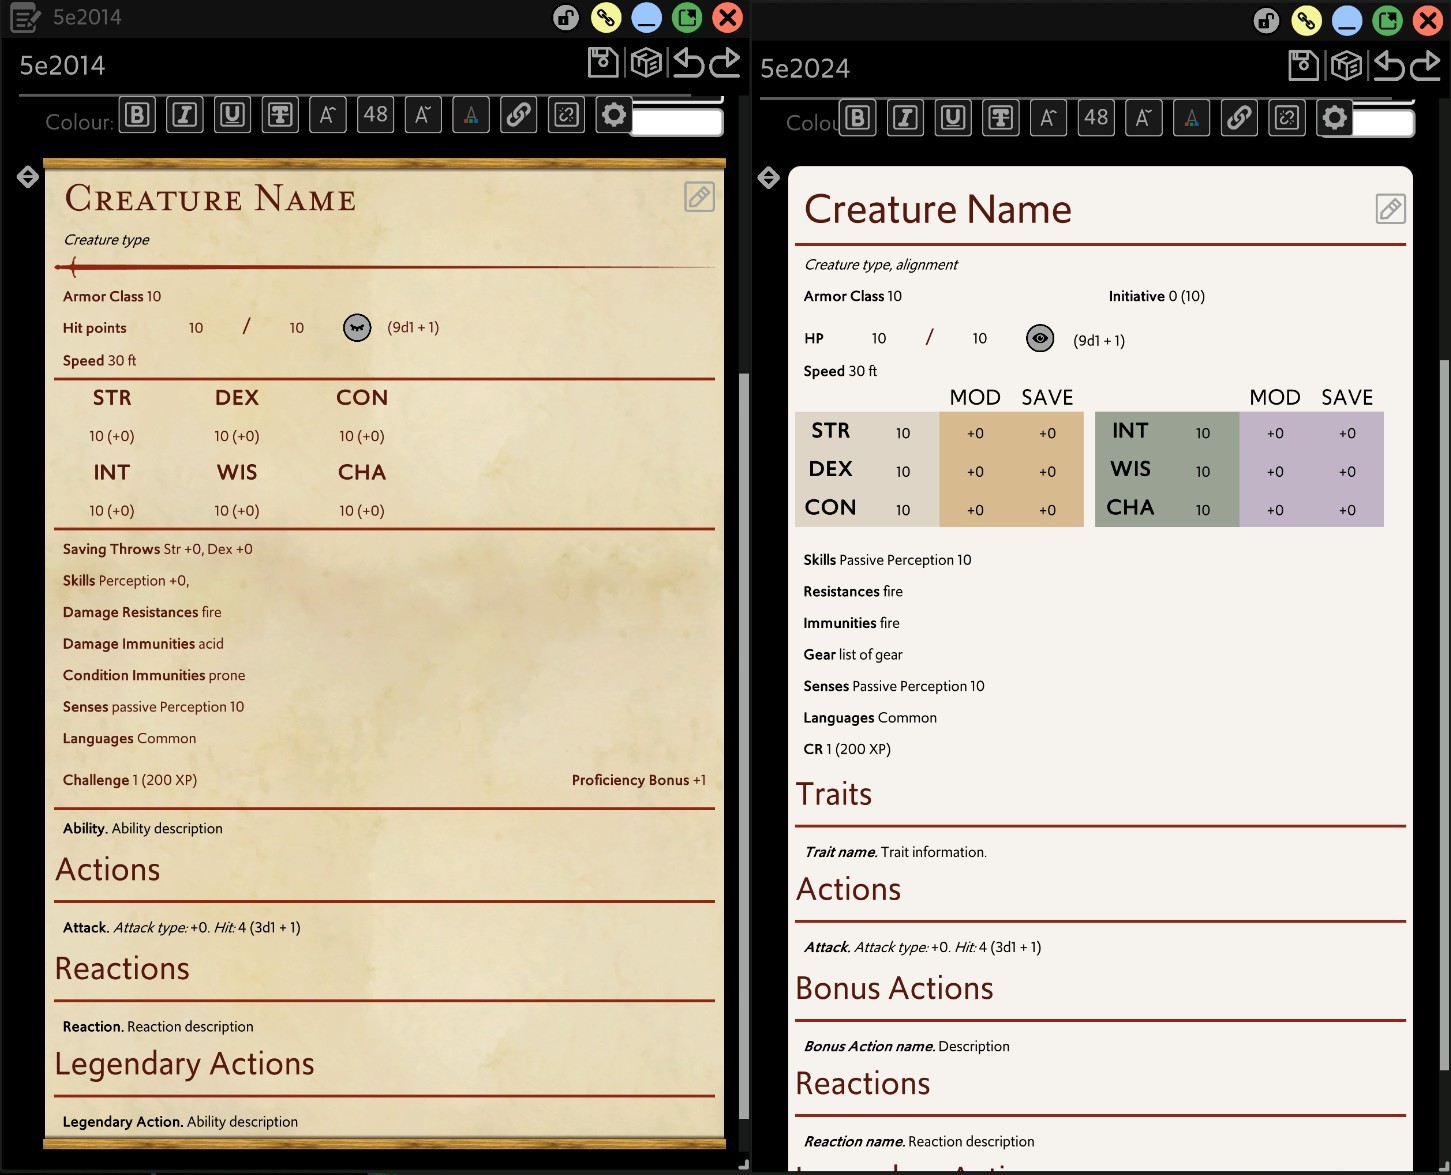The image size is (1451, 1175).
Task: Click the font size 48 box in 5e2024
Action: click(1096, 118)
